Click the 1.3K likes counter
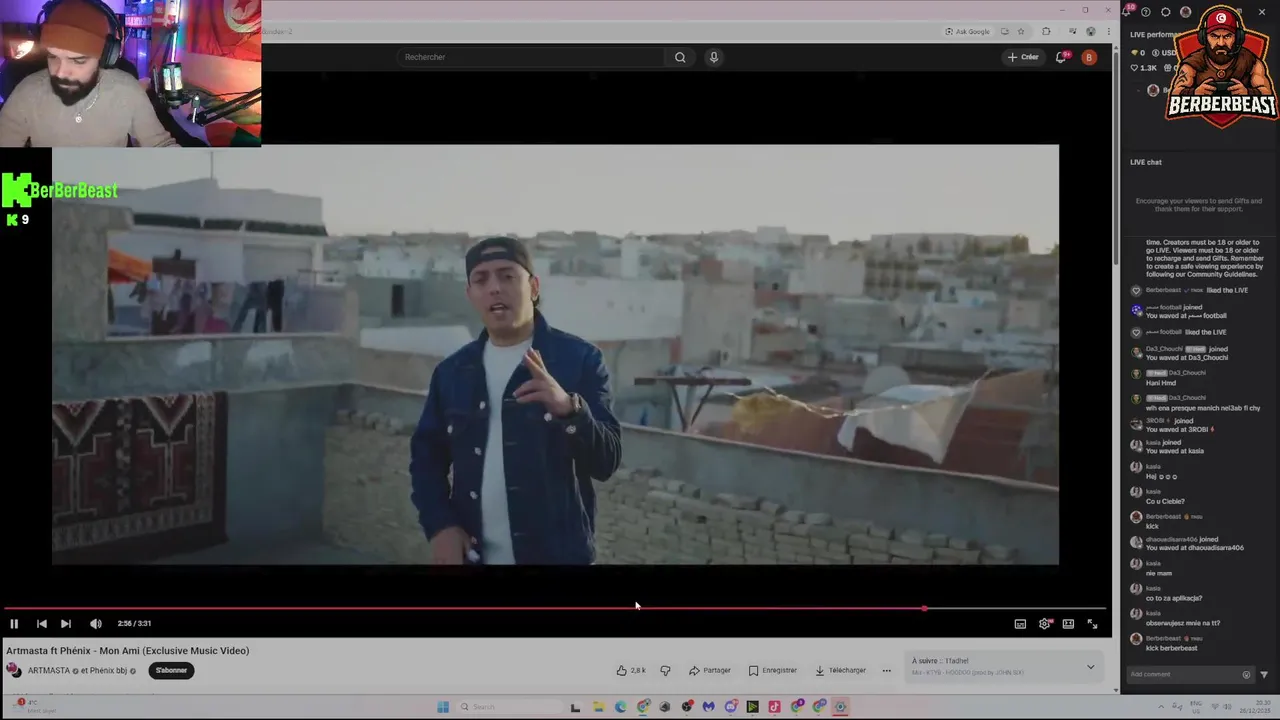This screenshot has height=720, width=1280. coord(1143,68)
